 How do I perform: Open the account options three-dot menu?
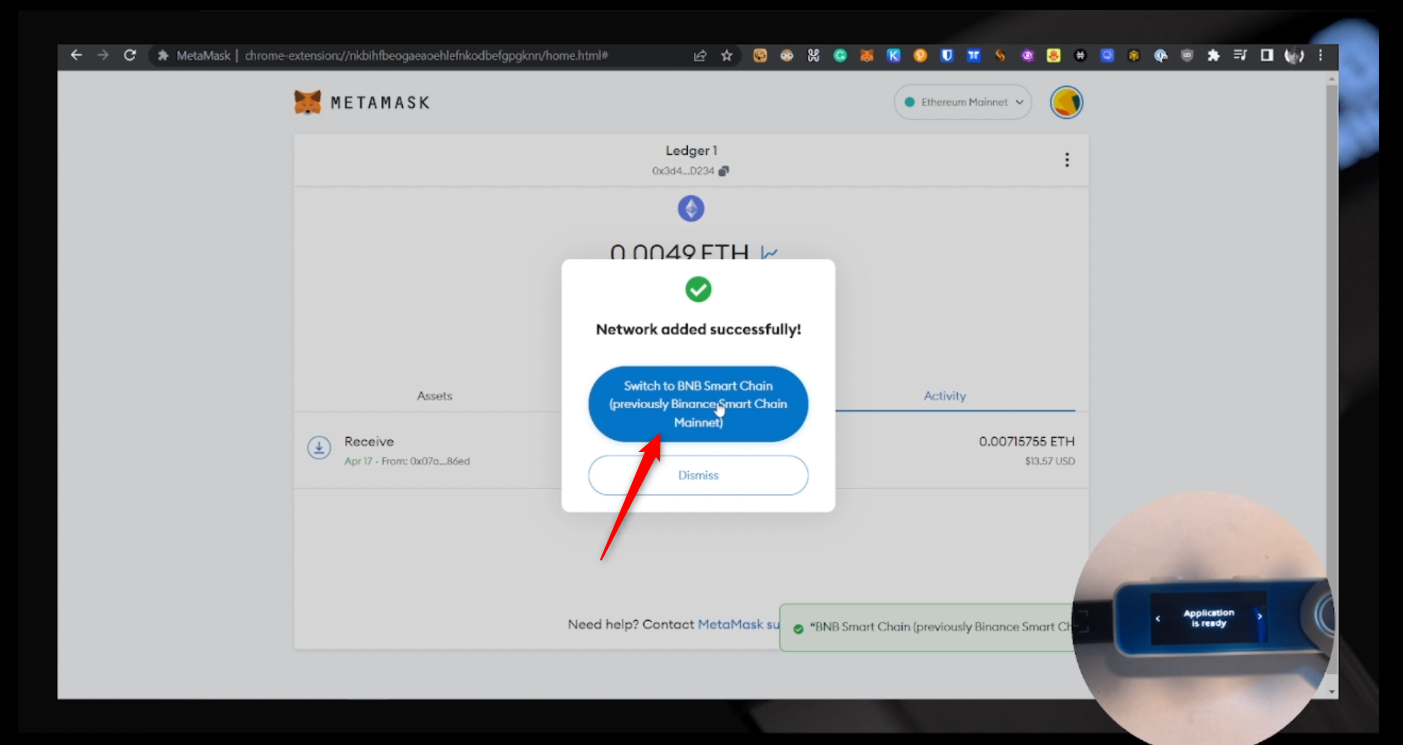(x=1067, y=160)
